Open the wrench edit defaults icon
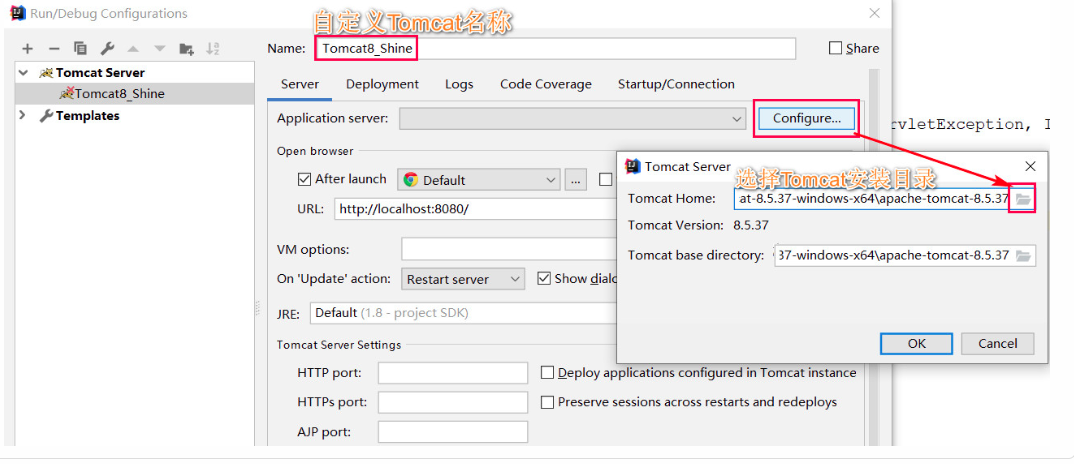Screen dimensions: 1074x464 pyautogui.click(x=107, y=49)
